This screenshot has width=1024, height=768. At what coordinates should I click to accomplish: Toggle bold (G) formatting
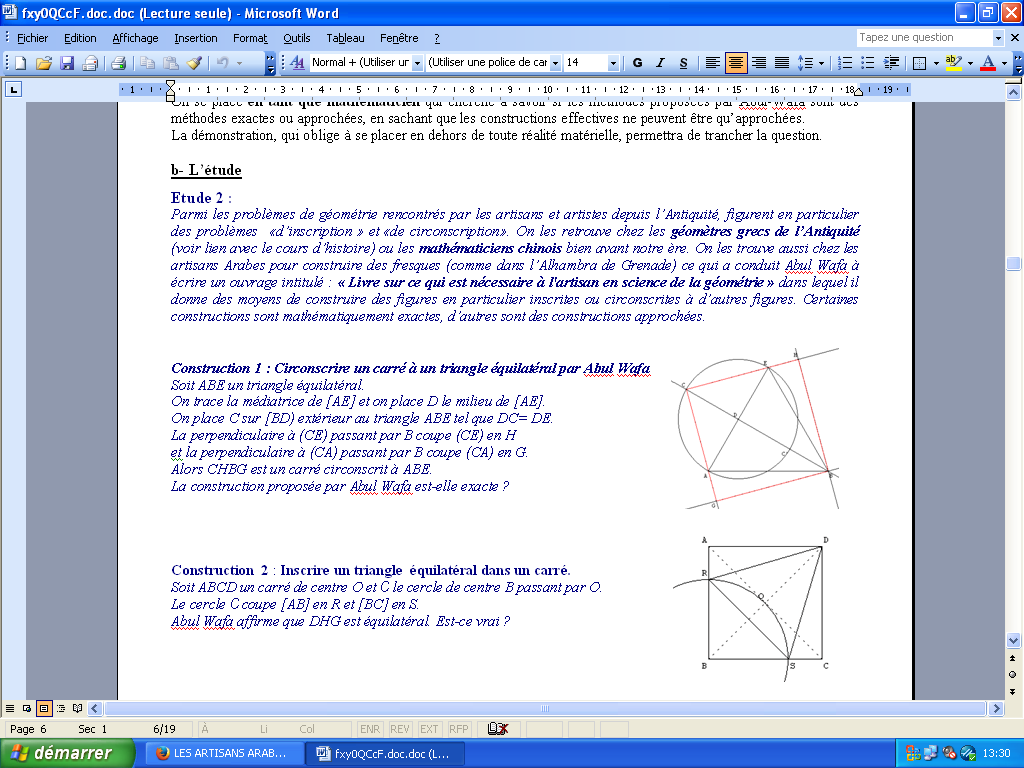pyautogui.click(x=637, y=63)
